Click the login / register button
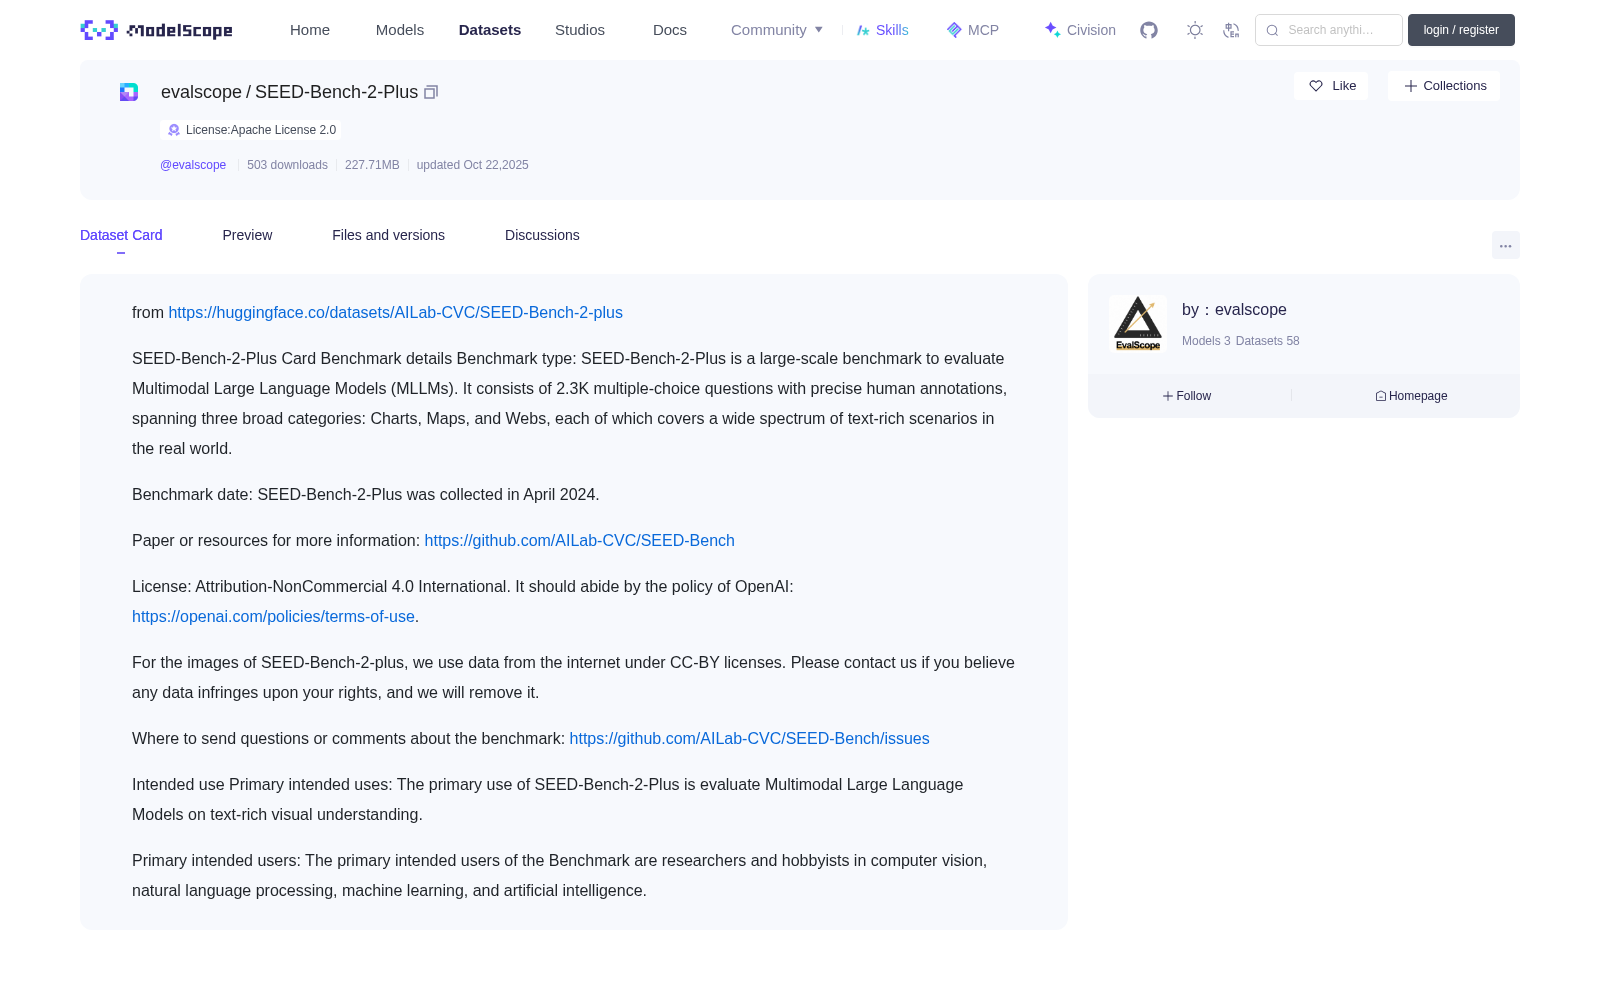 click(x=1461, y=30)
